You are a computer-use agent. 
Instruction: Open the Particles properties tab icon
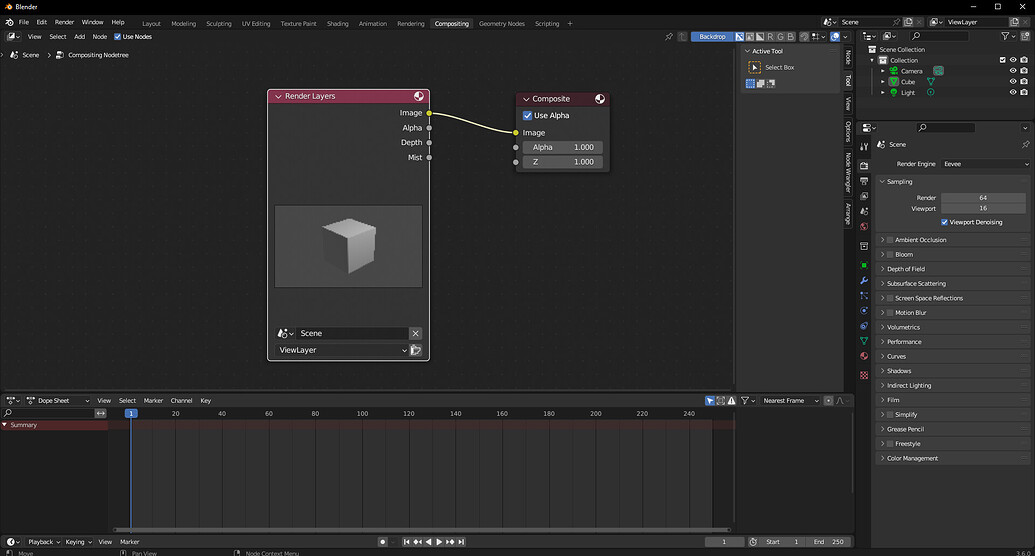[x=864, y=296]
